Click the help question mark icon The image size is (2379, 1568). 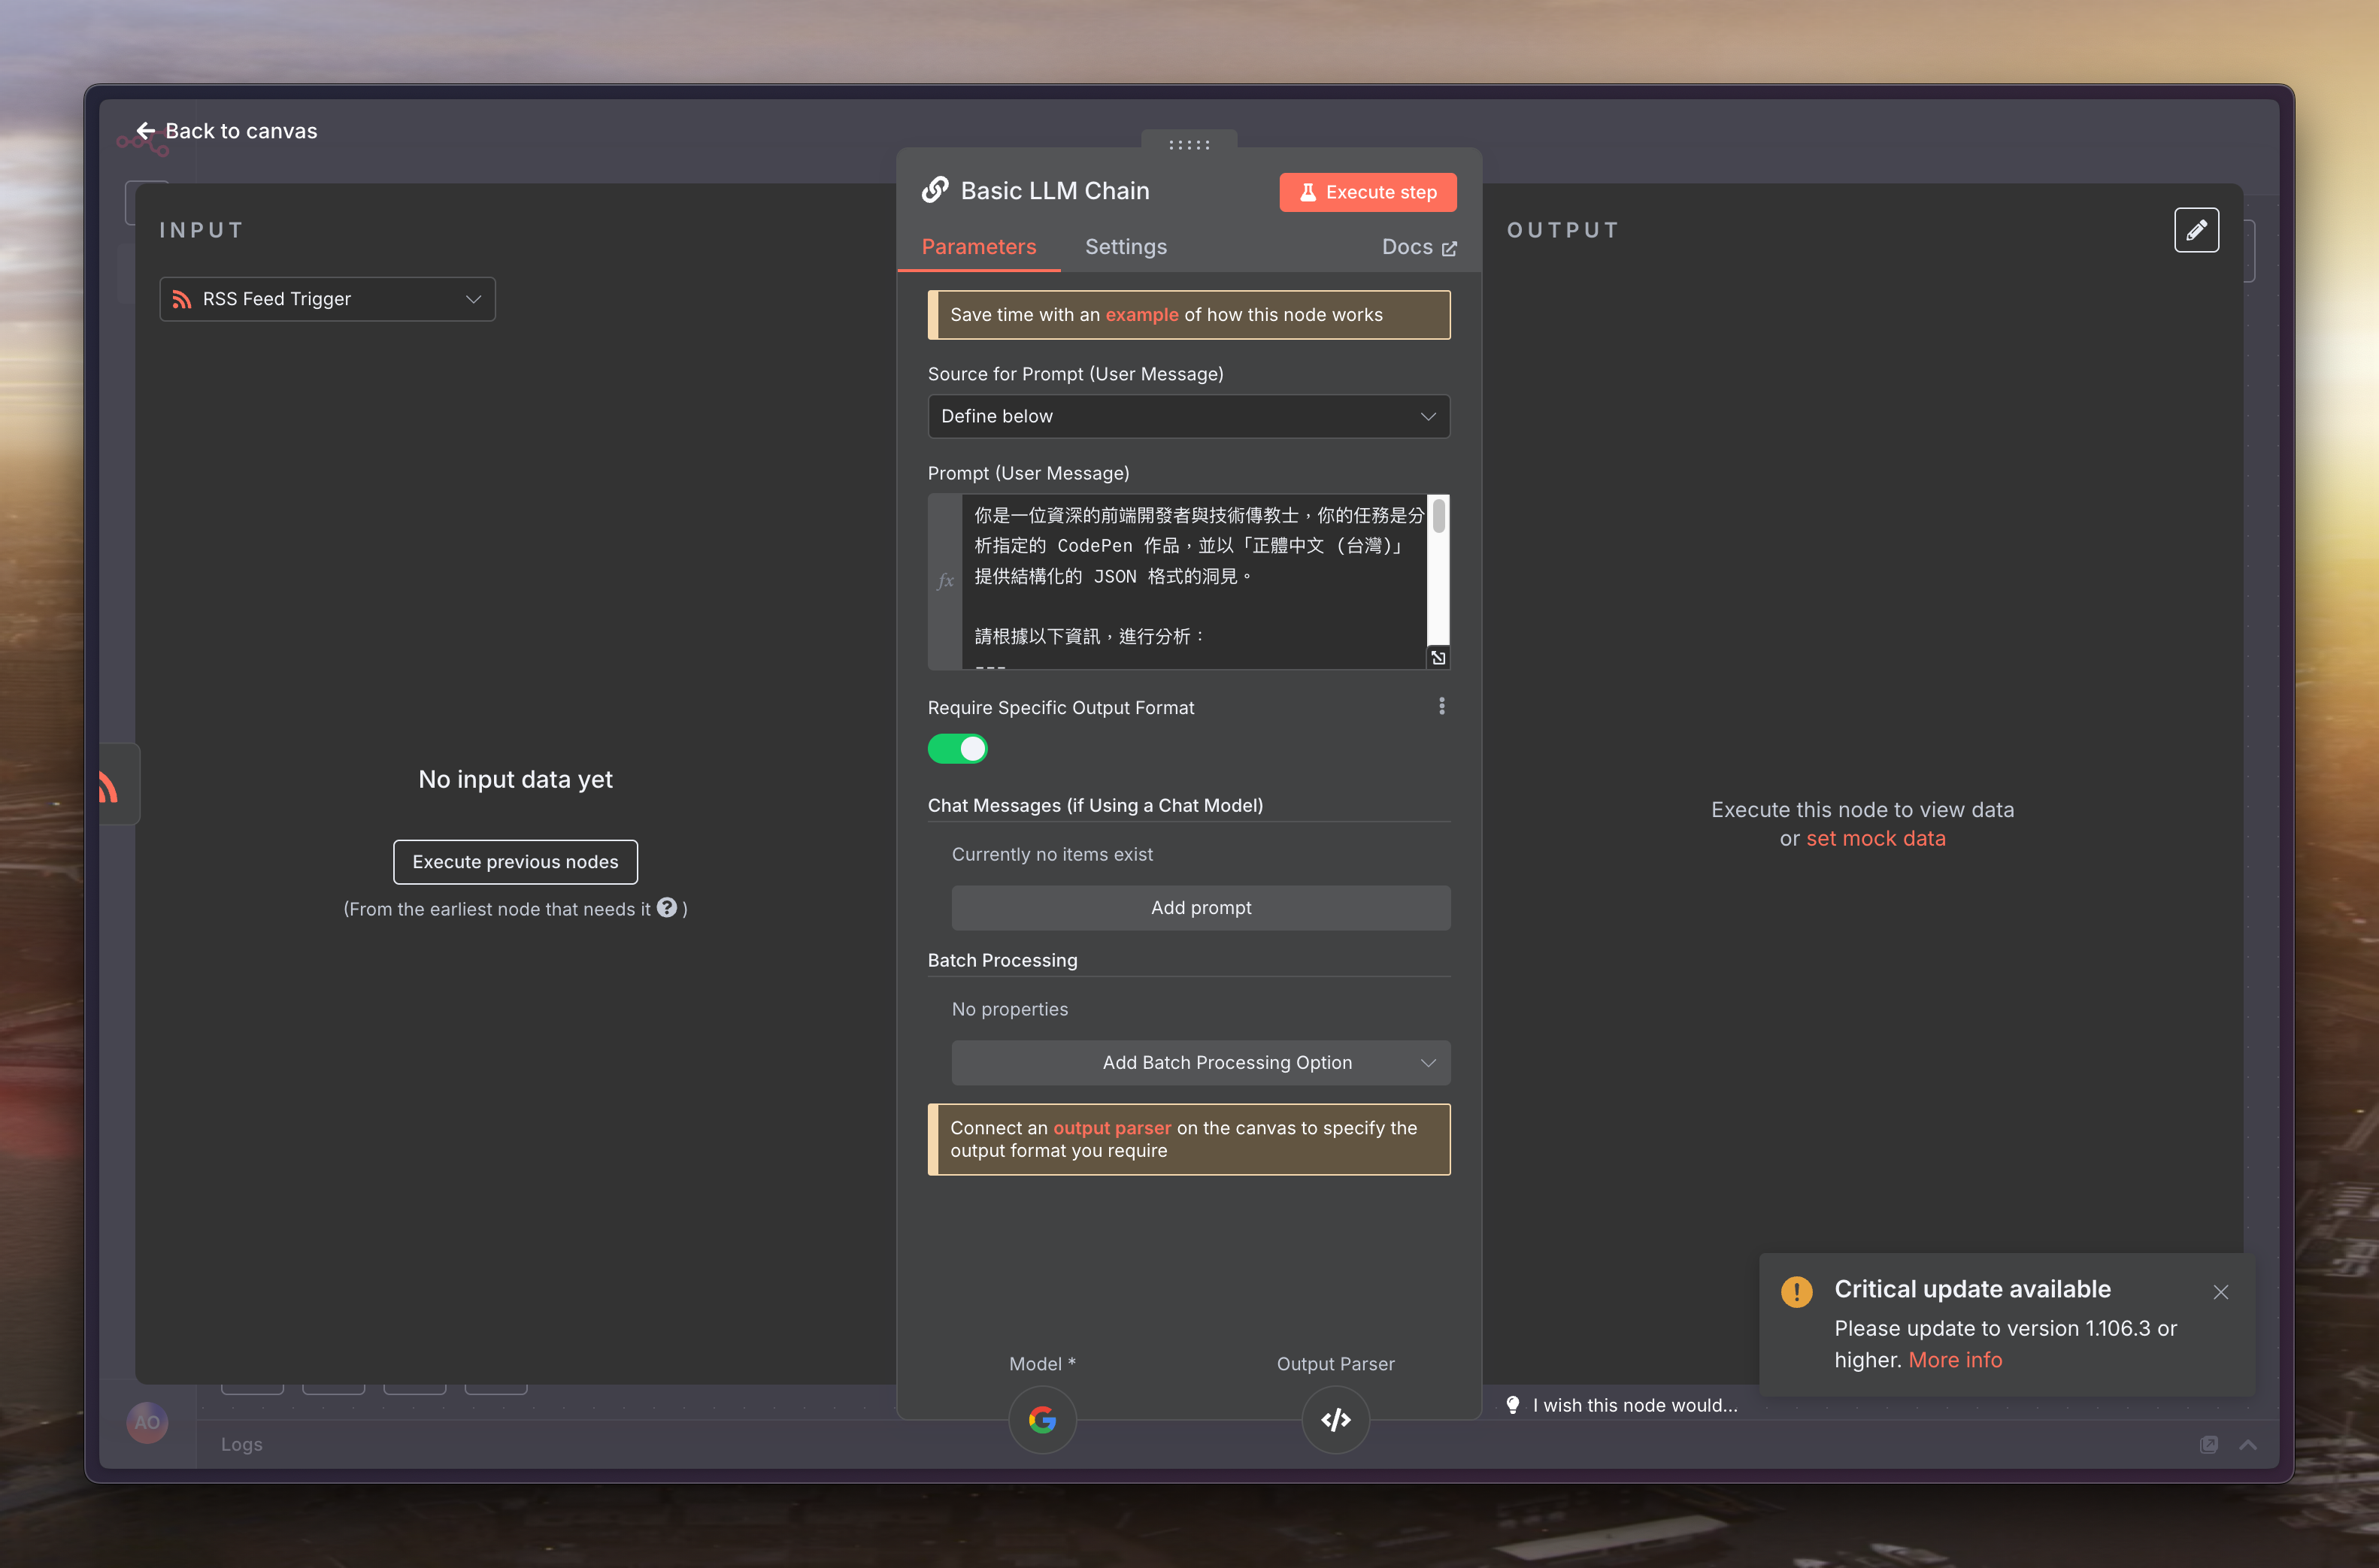click(667, 907)
